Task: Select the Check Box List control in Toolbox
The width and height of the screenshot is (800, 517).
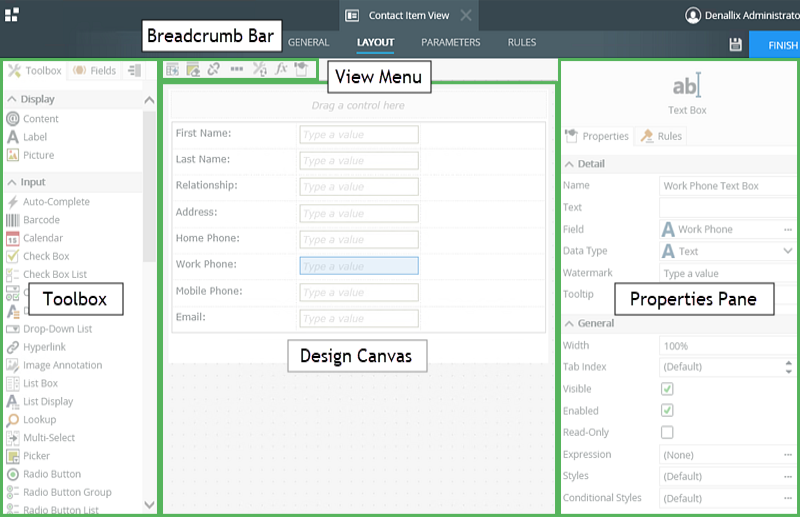Action: click(x=46, y=274)
